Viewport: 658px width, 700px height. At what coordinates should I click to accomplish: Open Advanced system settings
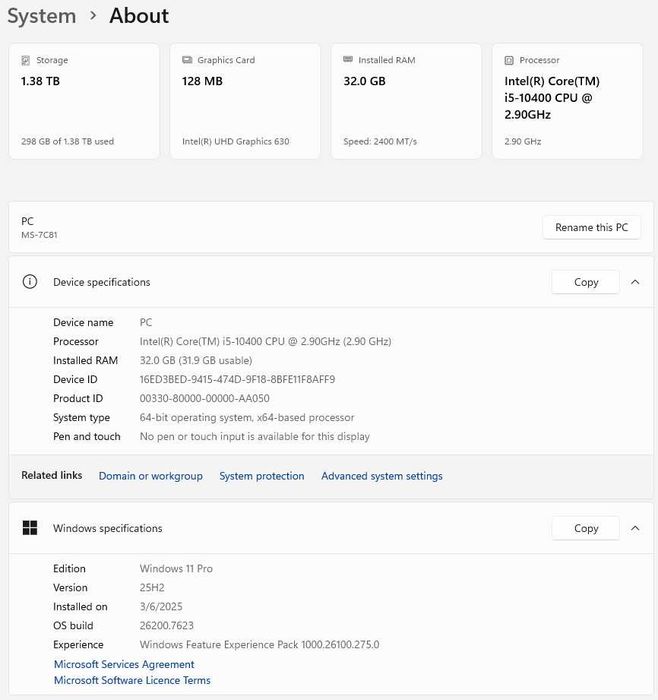[x=382, y=476]
